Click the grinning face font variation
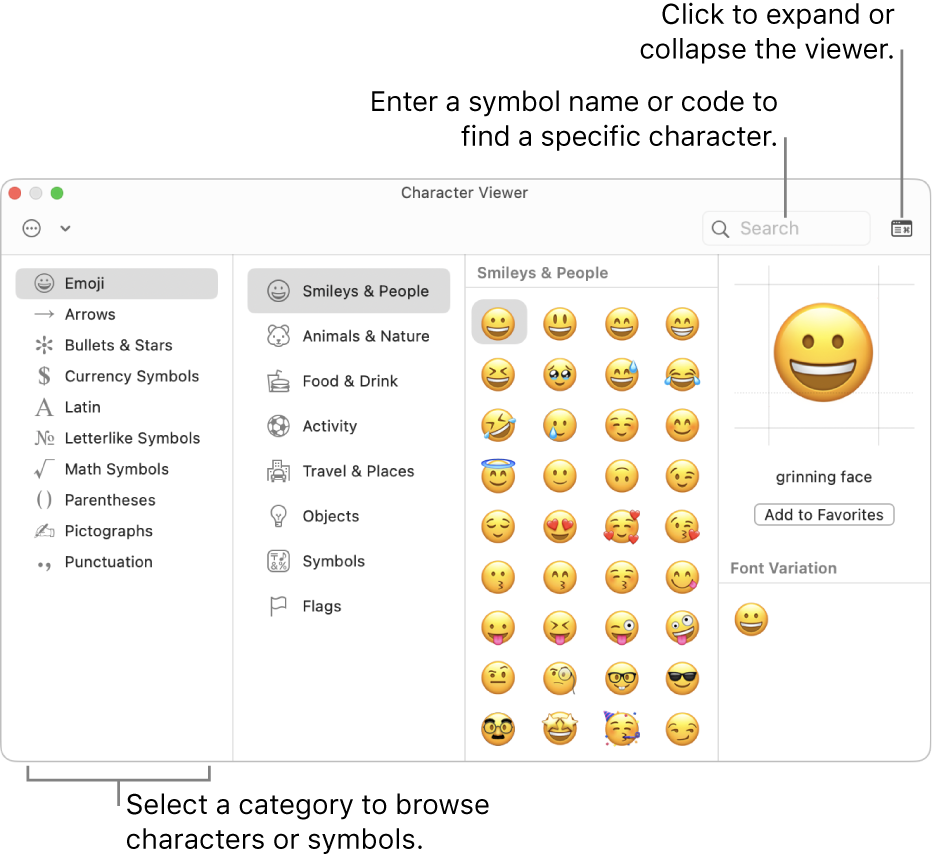The image size is (934, 862). (x=751, y=620)
